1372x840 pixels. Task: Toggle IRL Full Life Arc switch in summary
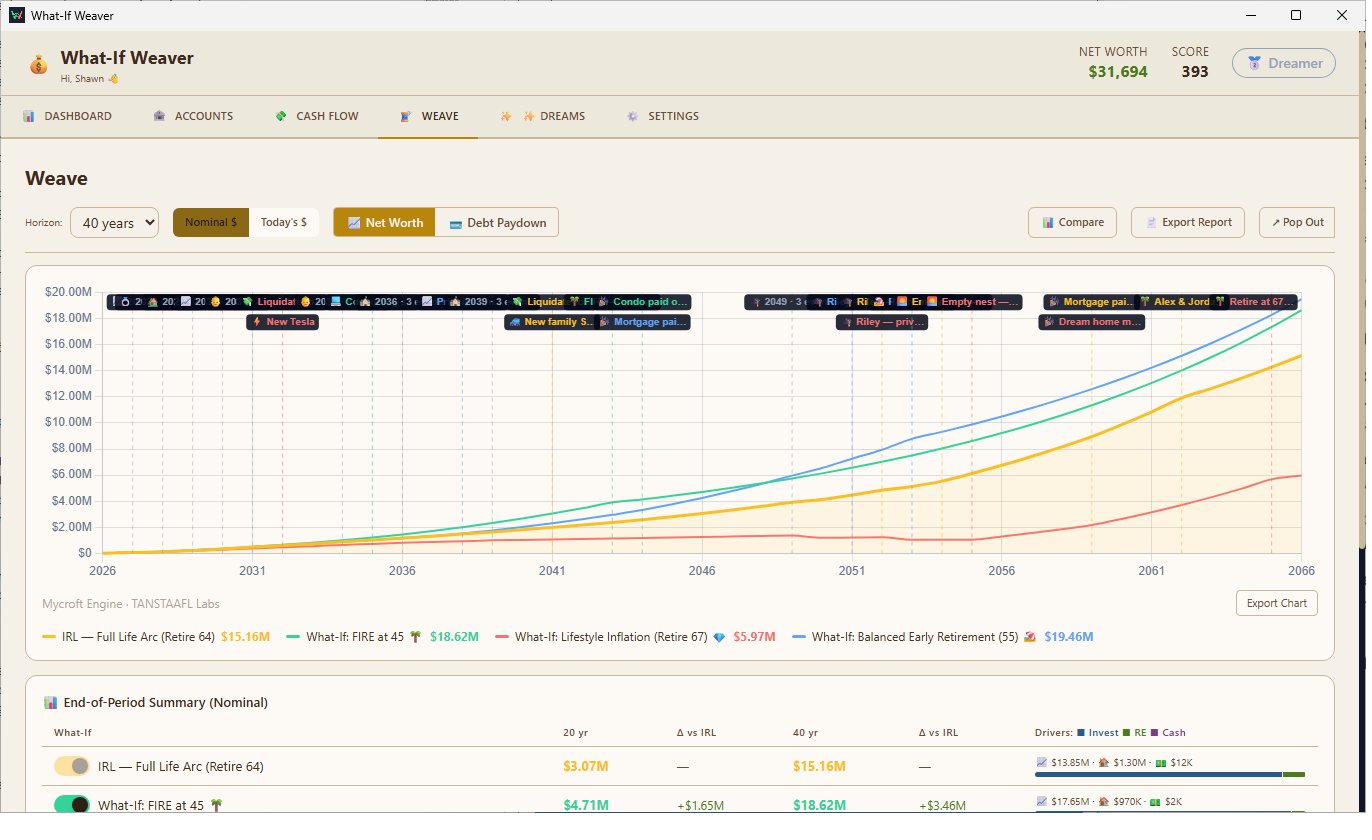[x=72, y=766]
